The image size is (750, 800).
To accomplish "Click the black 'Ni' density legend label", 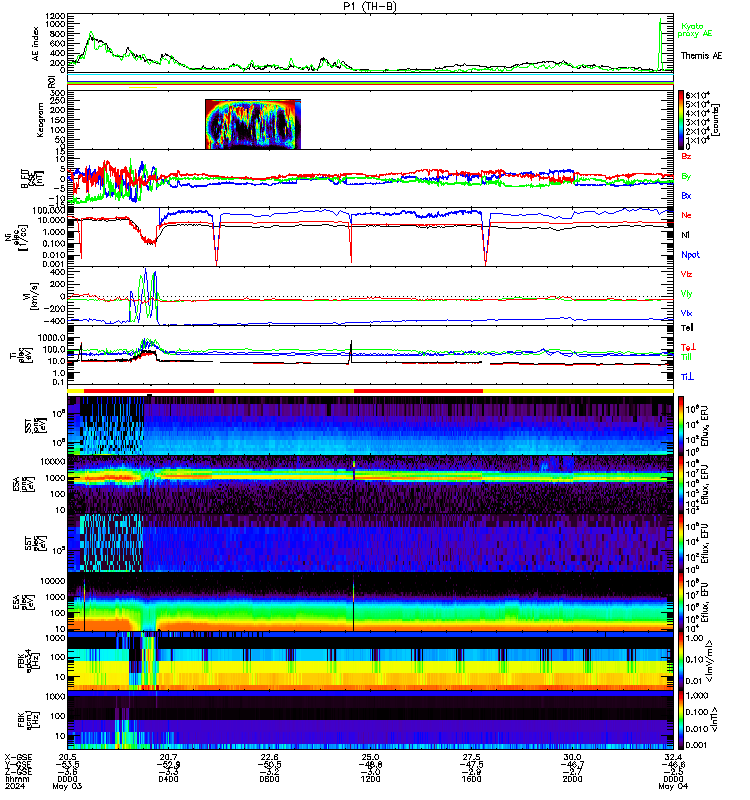I will (x=685, y=235).
